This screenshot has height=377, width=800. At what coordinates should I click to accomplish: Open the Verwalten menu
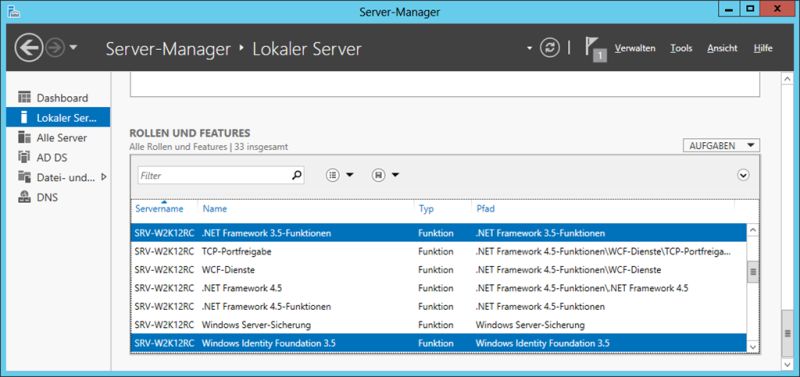pyautogui.click(x=635, y=48)
